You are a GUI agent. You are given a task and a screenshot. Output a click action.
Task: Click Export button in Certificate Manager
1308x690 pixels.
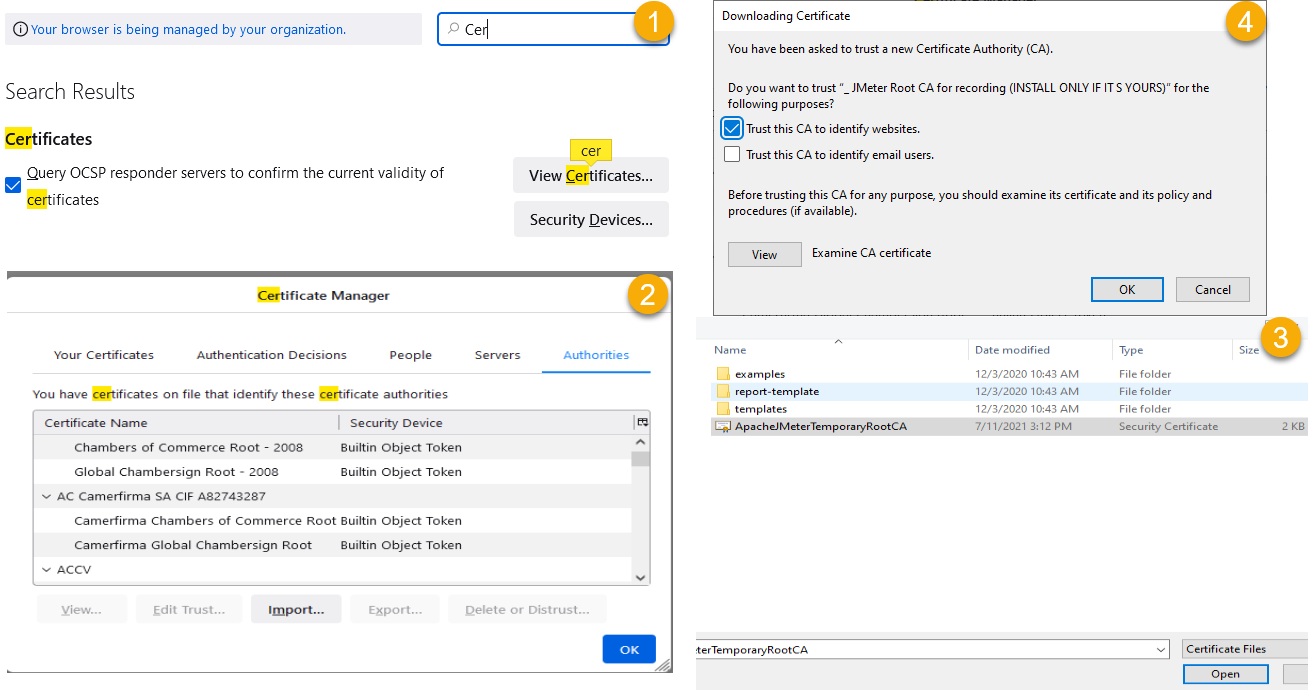click(395, 609)
